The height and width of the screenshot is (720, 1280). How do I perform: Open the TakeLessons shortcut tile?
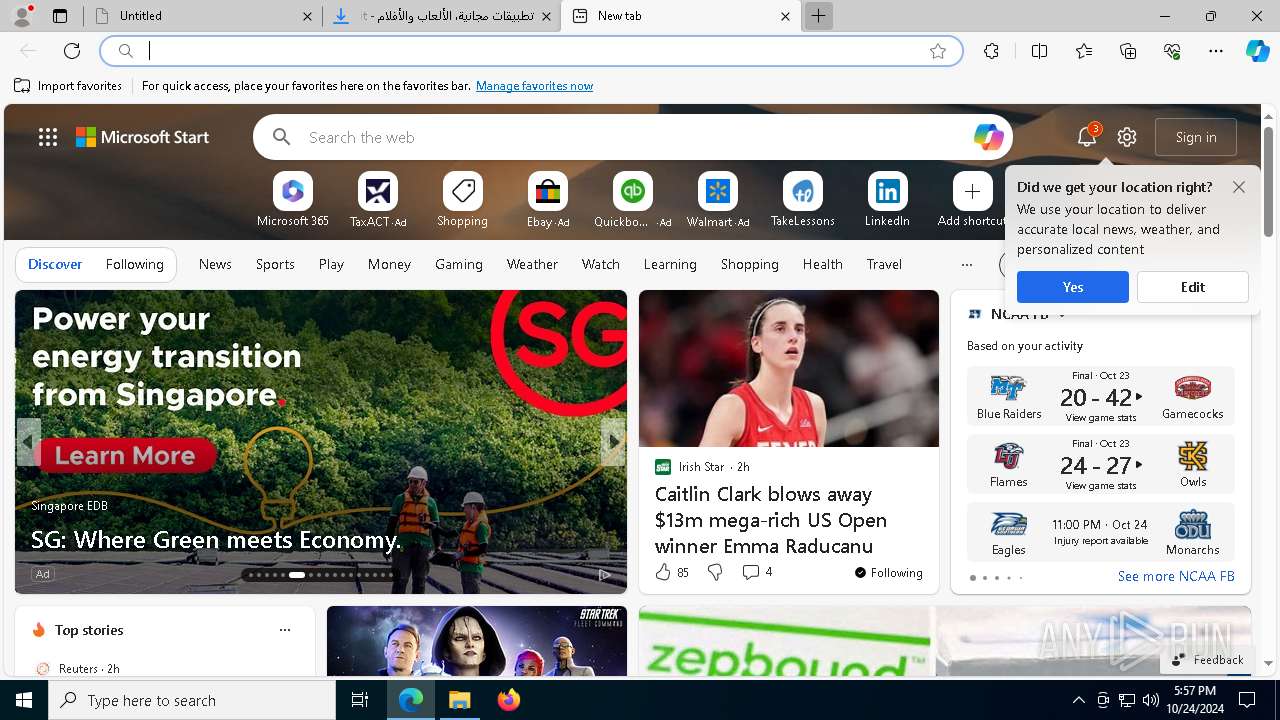tap(802, 199)
